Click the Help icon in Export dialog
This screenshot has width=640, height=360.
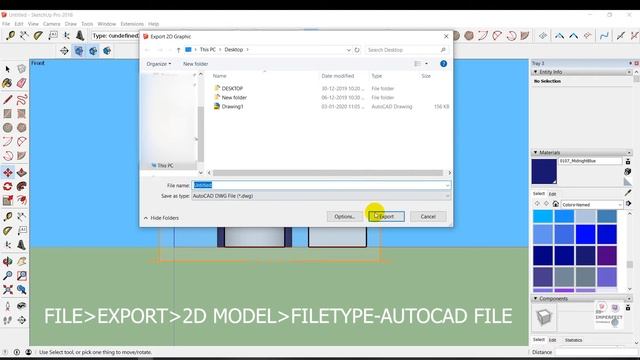(443, 64)
